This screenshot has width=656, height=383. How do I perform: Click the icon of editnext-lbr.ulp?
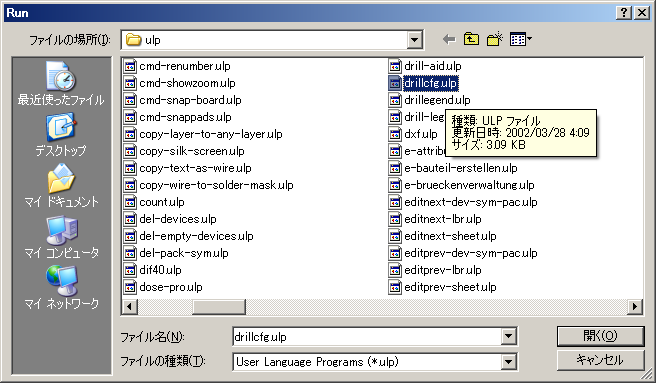pyautogui.click(x=395, y=219)
